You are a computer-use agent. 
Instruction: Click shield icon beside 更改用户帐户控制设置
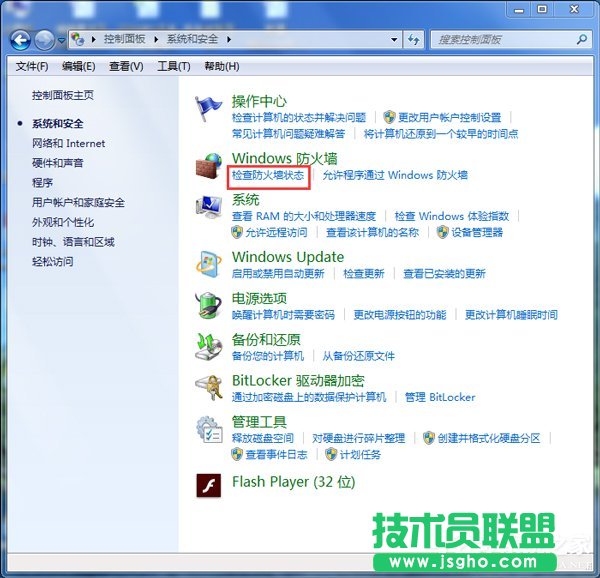(x=389, y=117)
